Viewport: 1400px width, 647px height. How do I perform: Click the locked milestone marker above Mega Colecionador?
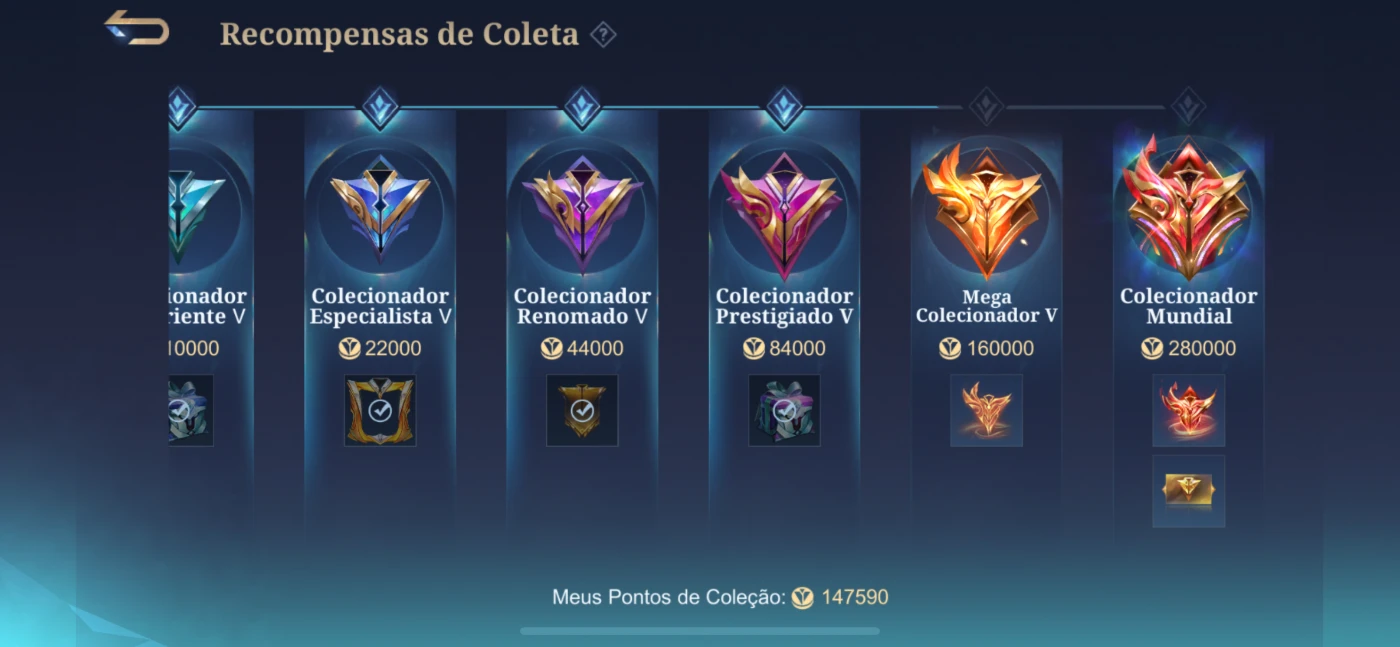click(x=986, y=107)
